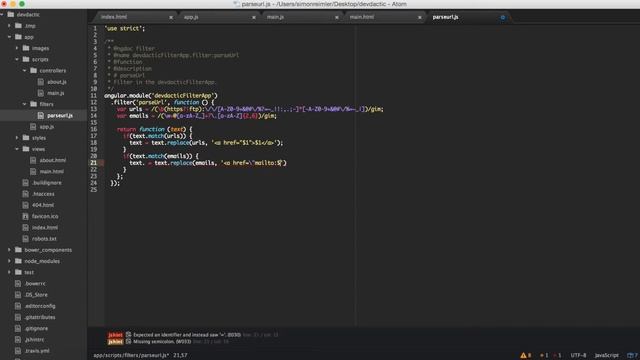The height and width of the screenshot is (360, 640).
Task: Open app.js in the scripts folder
Action: pos(47,127)
